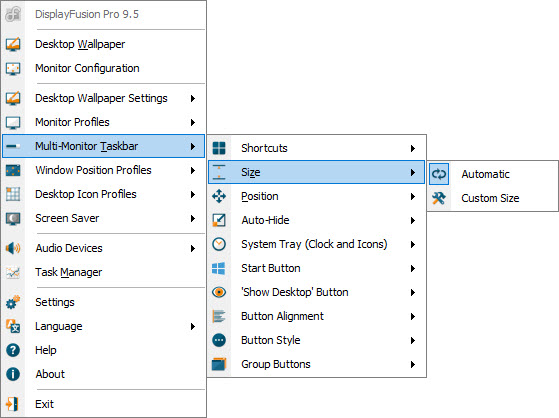This screenshot has width=559, height=418.
Task: Click the Settings gear icon
Action: 13,302
